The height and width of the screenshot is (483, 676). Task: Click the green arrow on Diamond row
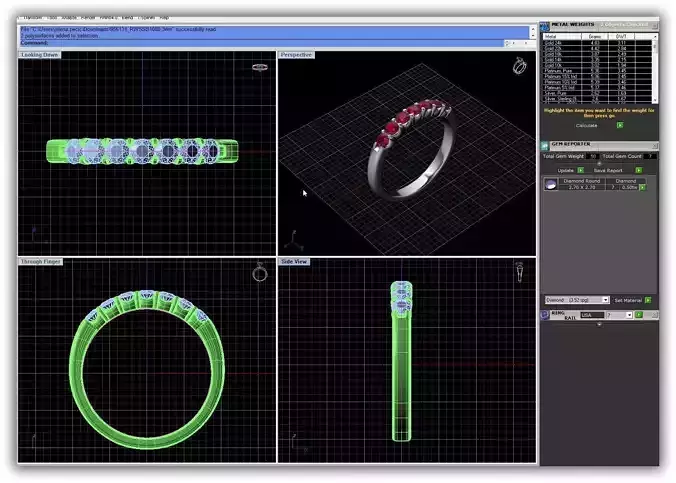pyautogui.click(x=643, y=188)
